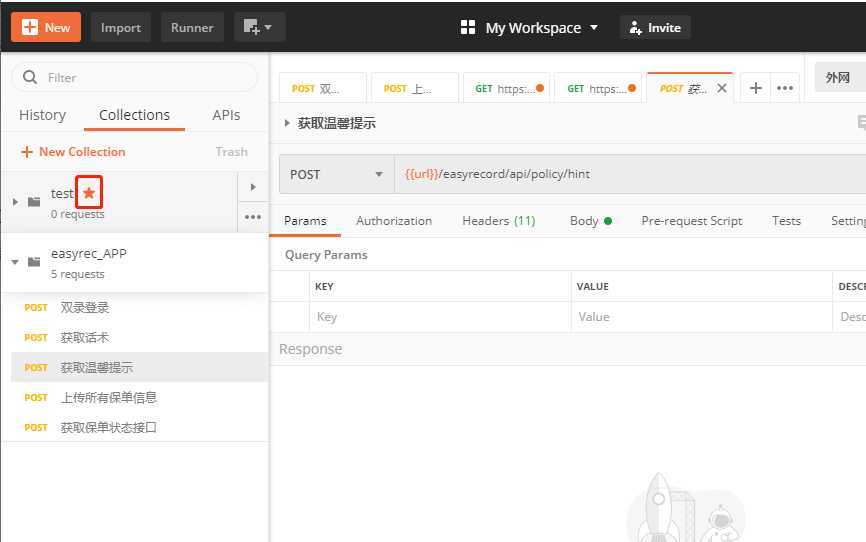Click the request URL field
This screenshot has width=866, height=542.
click(x=630, y=174)
